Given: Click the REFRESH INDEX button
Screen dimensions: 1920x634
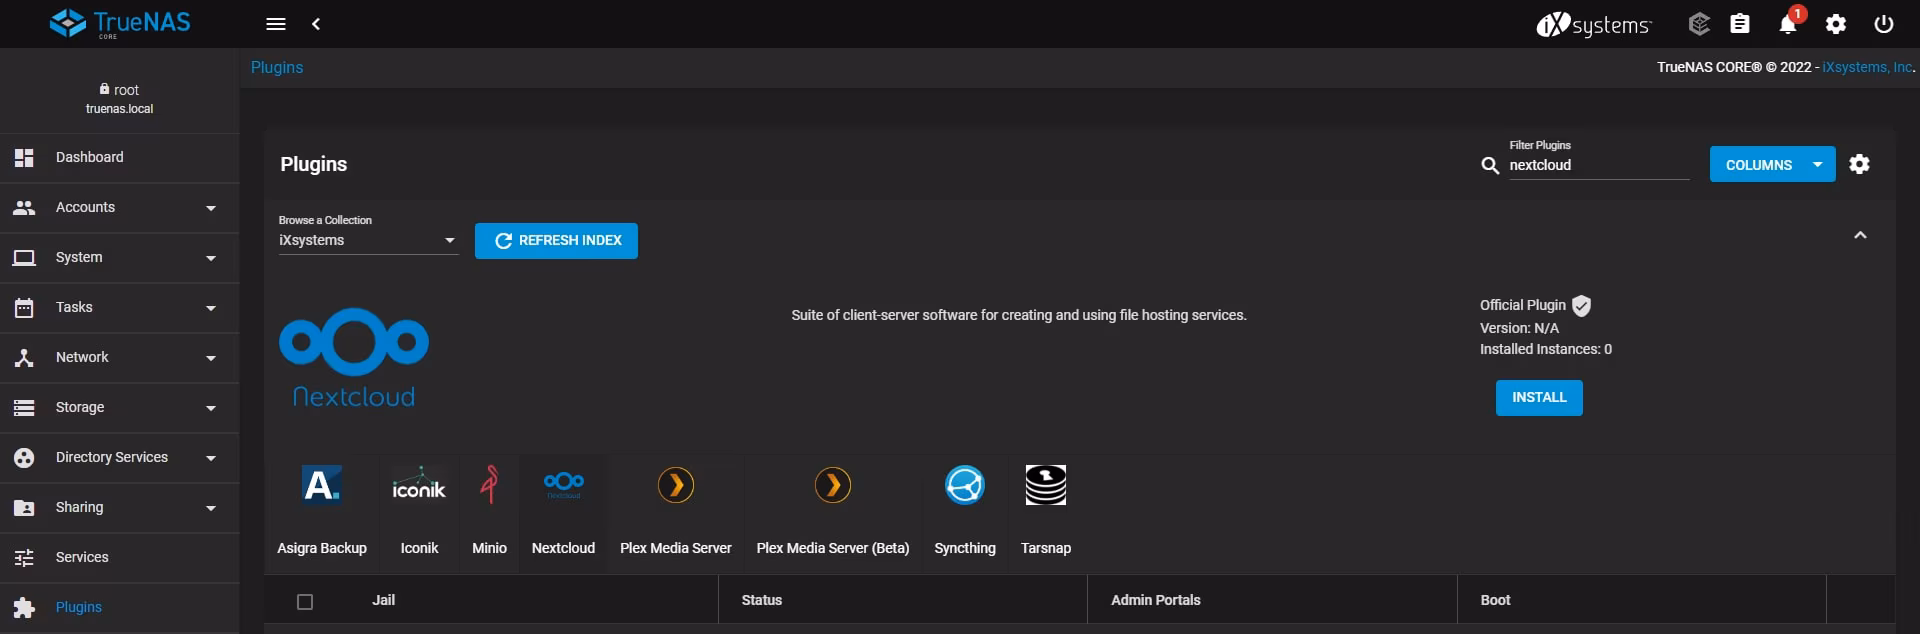Looking at the screenshot, I should click(x=556, y=241).
